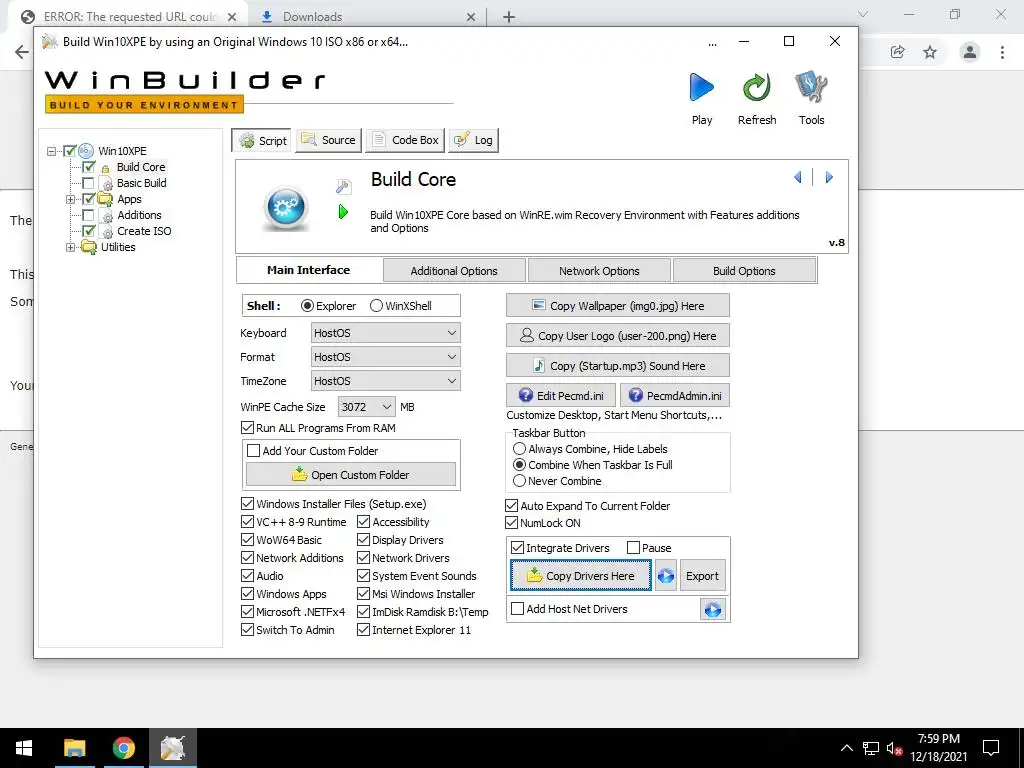Open the Format dropdown
This screenshot has height=768, width=1024.
pyautogui.click(x=385, y=357)
